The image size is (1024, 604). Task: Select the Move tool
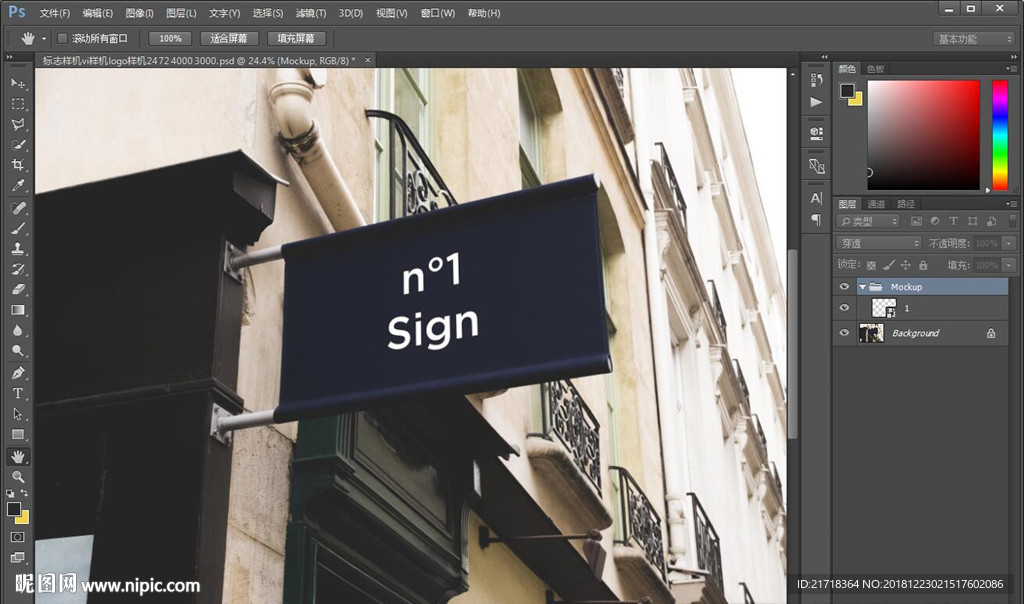pyautogui.click(x=18, y=84)
